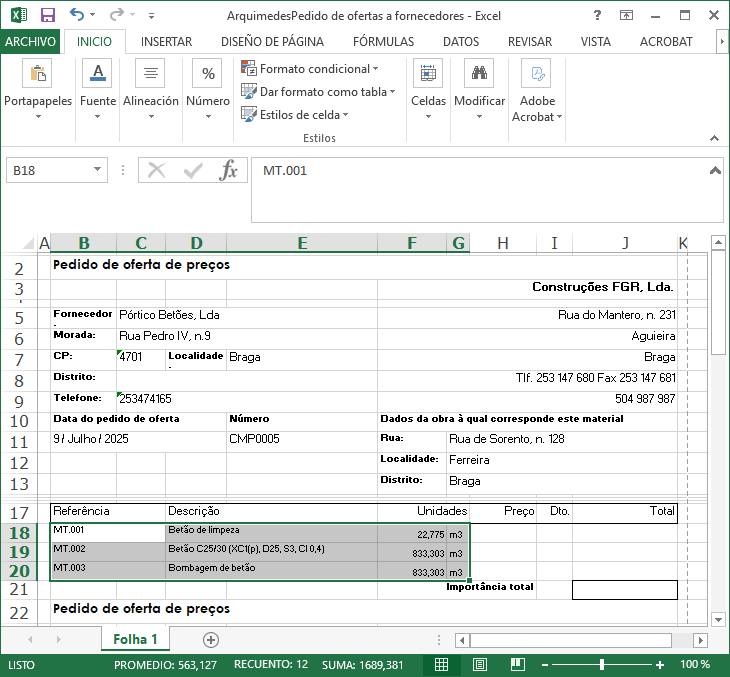This screenshot has height=677, width=730.
Task: Click the Importância total empty box cell
Action: point(624,590)
